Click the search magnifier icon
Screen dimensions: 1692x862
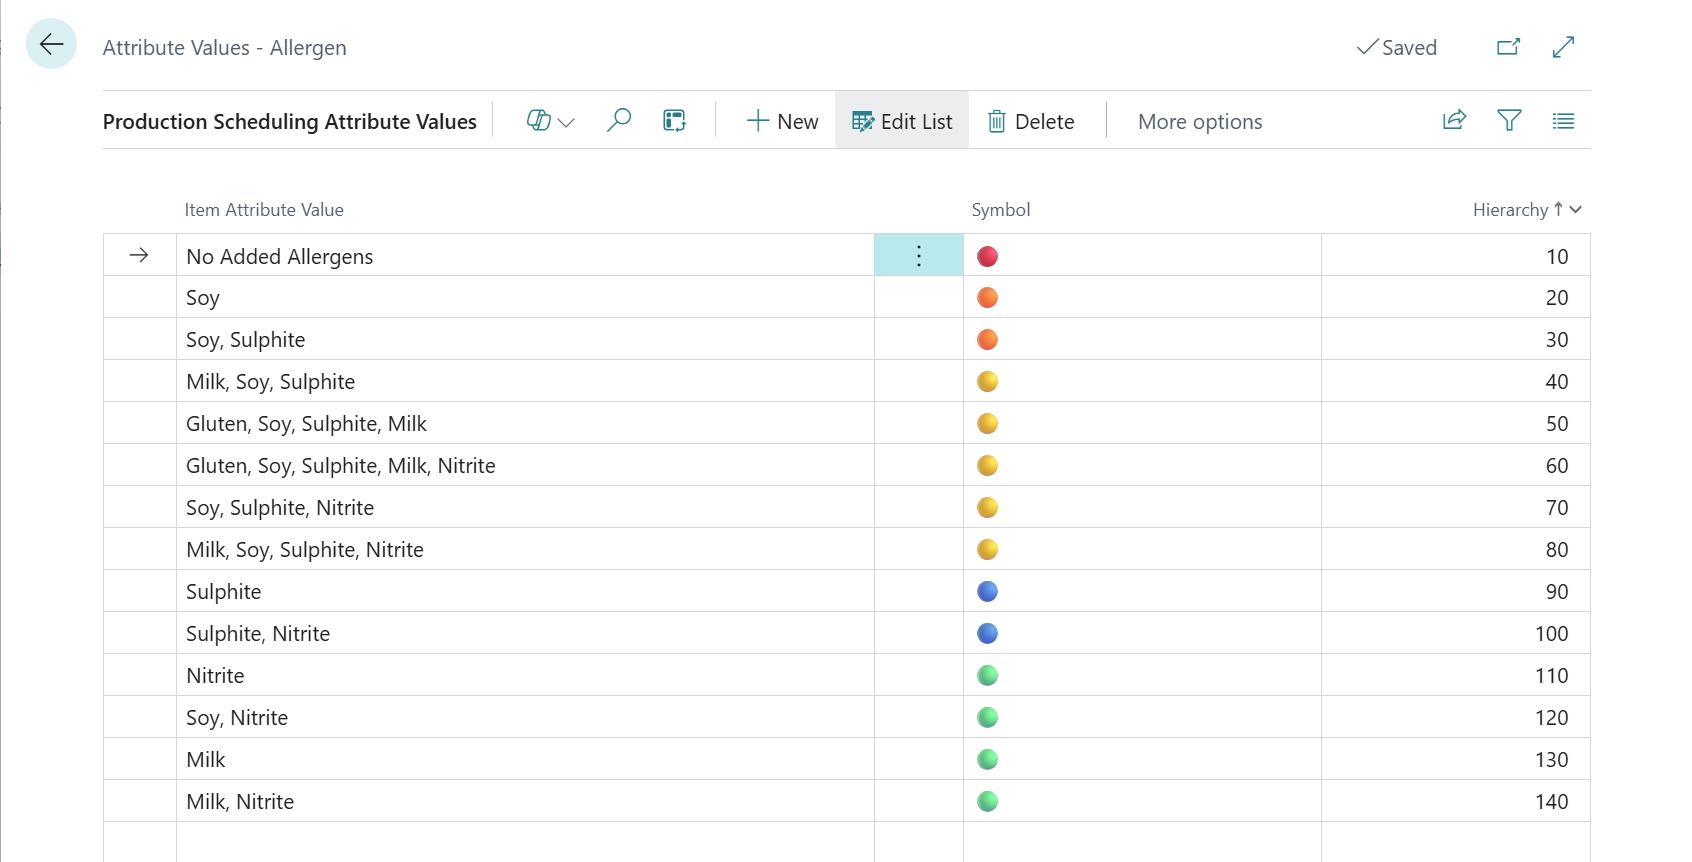619,121
